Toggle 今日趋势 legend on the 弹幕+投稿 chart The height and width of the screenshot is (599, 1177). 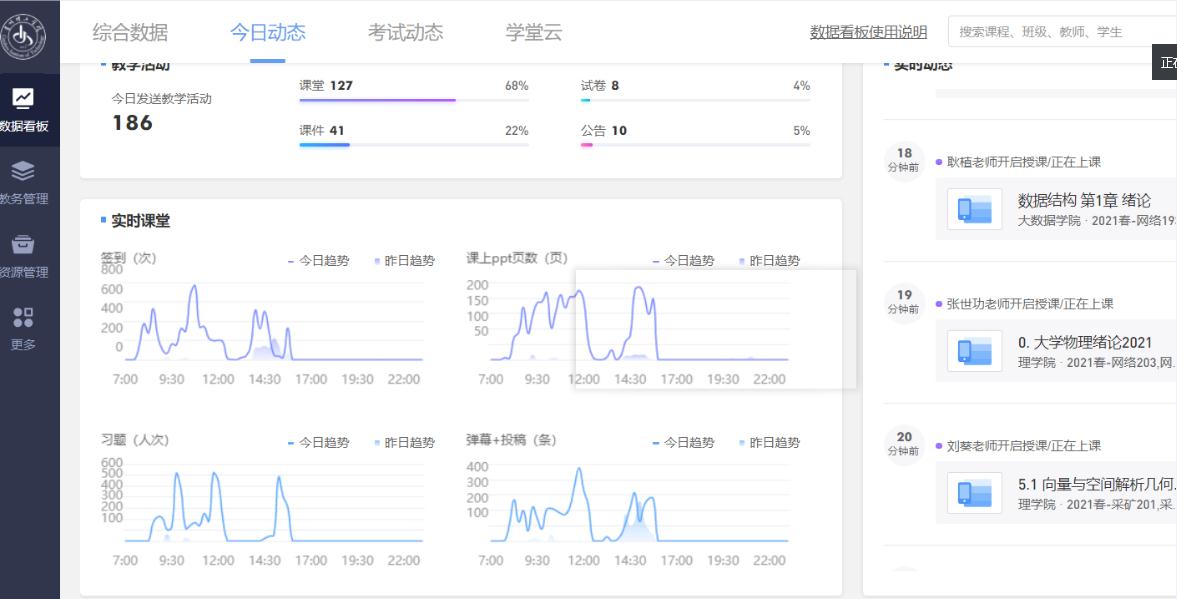point(684,443)
